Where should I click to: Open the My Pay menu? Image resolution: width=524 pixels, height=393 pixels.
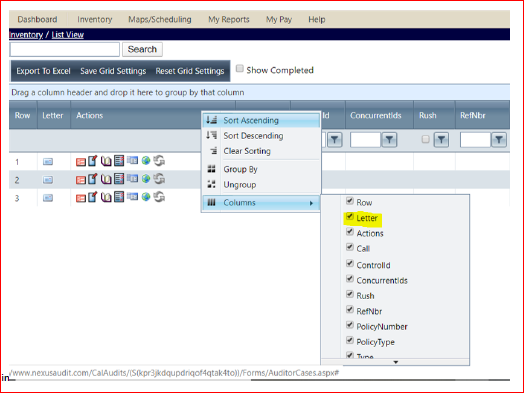[x=279, y=19]
